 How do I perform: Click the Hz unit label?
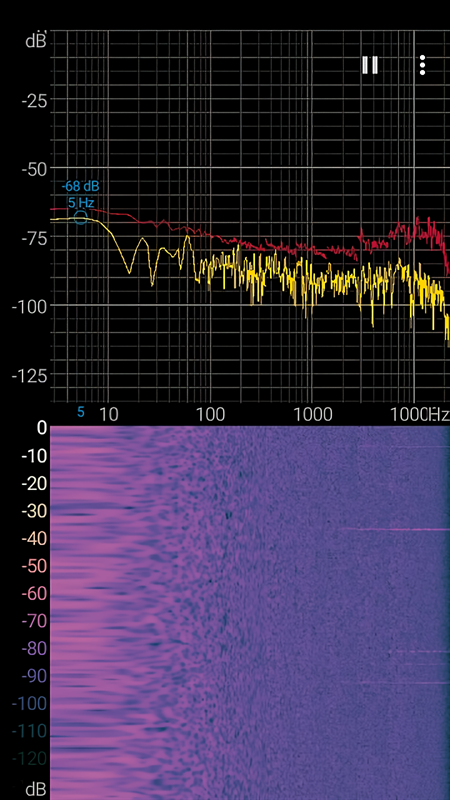point(439,414)
